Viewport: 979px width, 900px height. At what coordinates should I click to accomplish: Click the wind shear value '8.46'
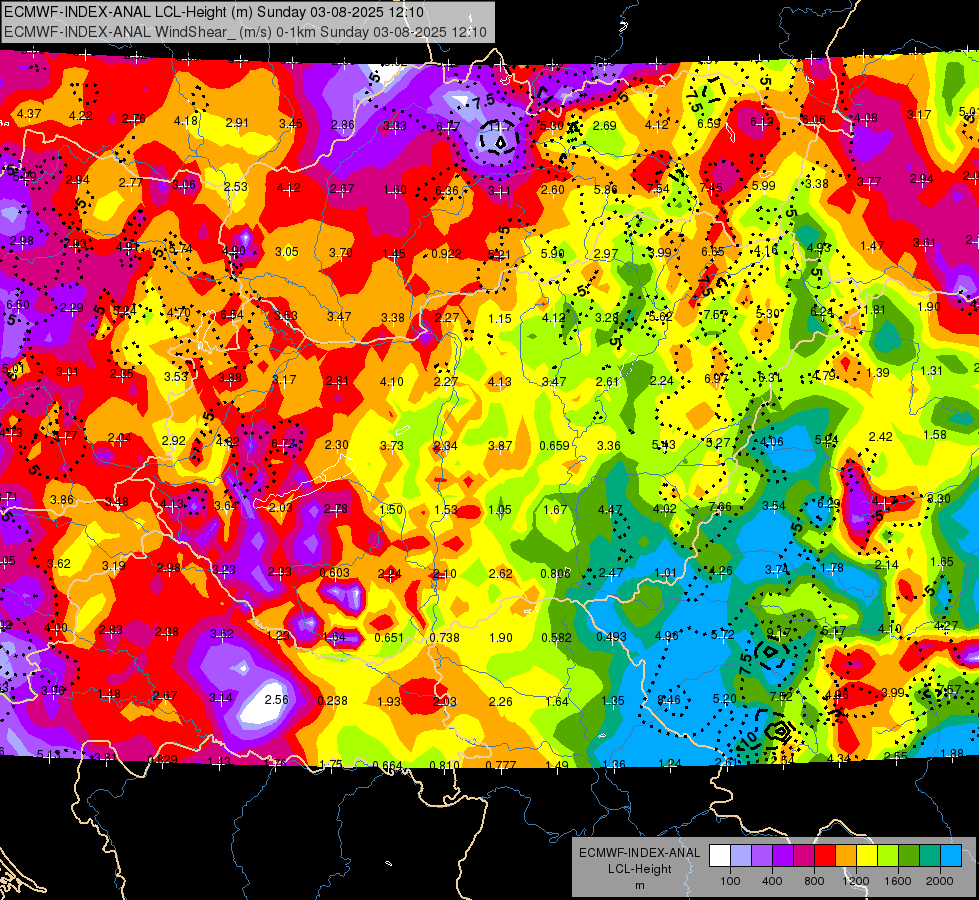(669, 700)
